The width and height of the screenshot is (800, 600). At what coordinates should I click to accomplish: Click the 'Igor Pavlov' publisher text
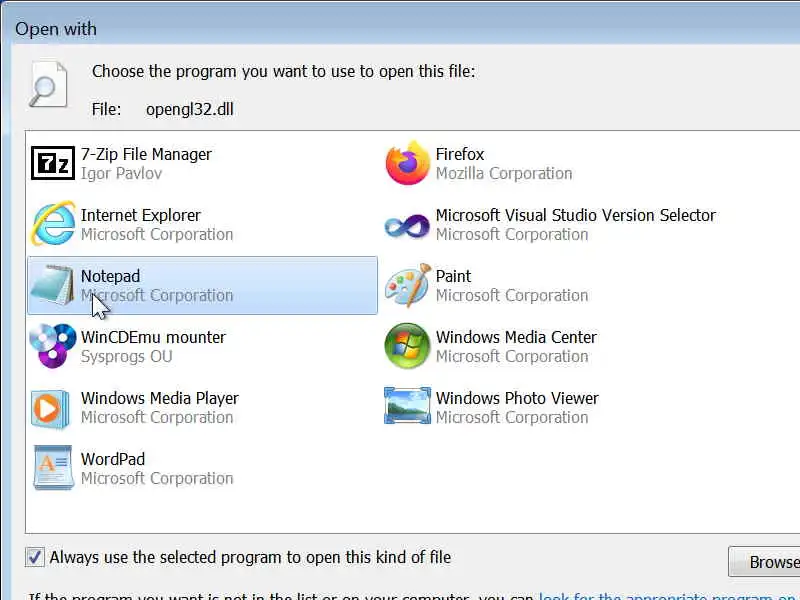(121, 173)
